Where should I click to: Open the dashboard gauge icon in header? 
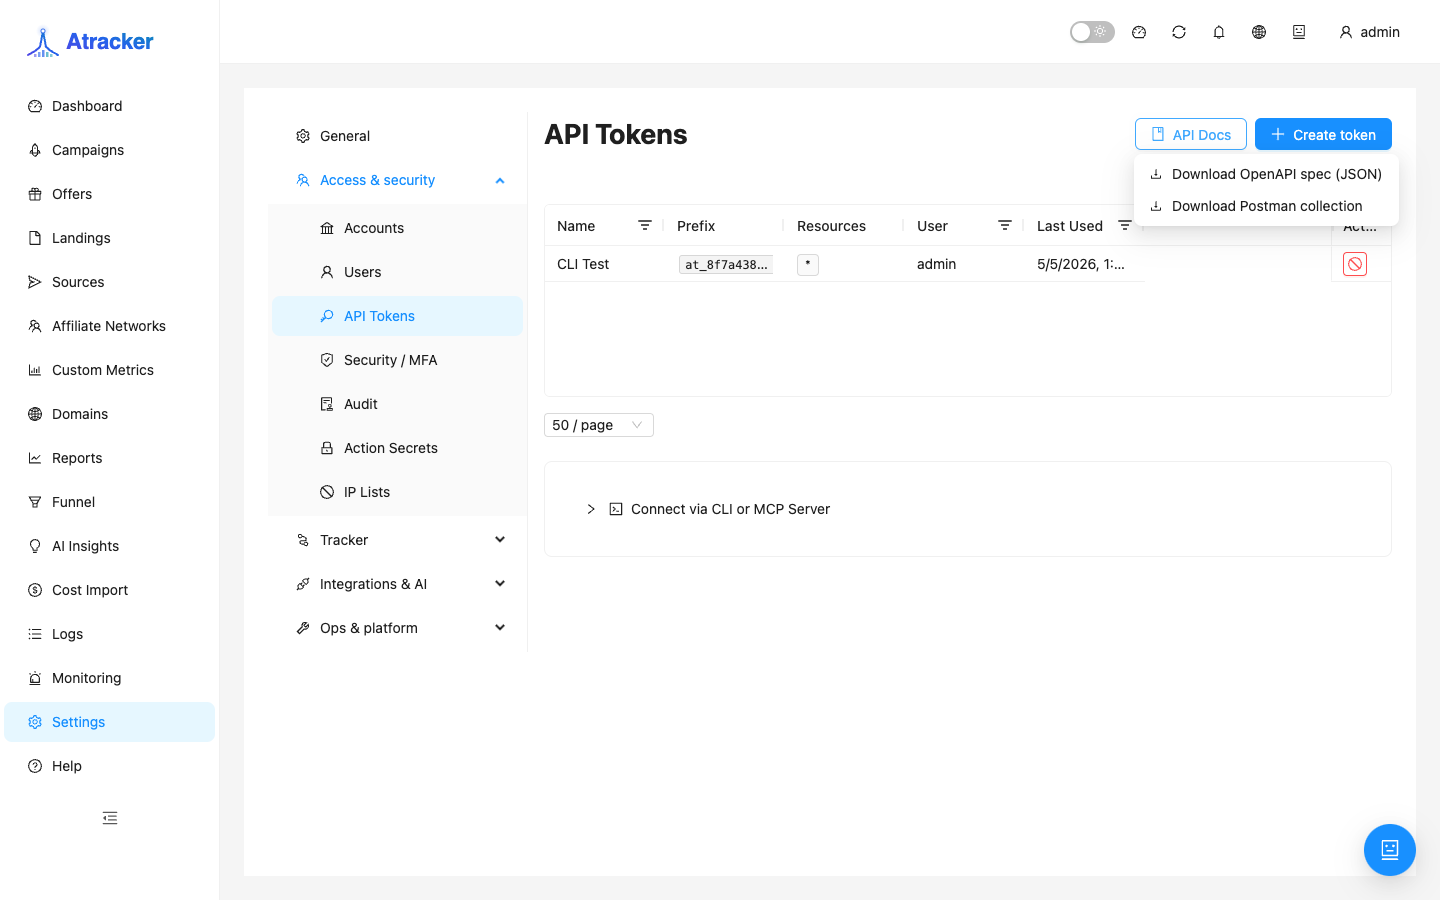(x=1139, y=32)
